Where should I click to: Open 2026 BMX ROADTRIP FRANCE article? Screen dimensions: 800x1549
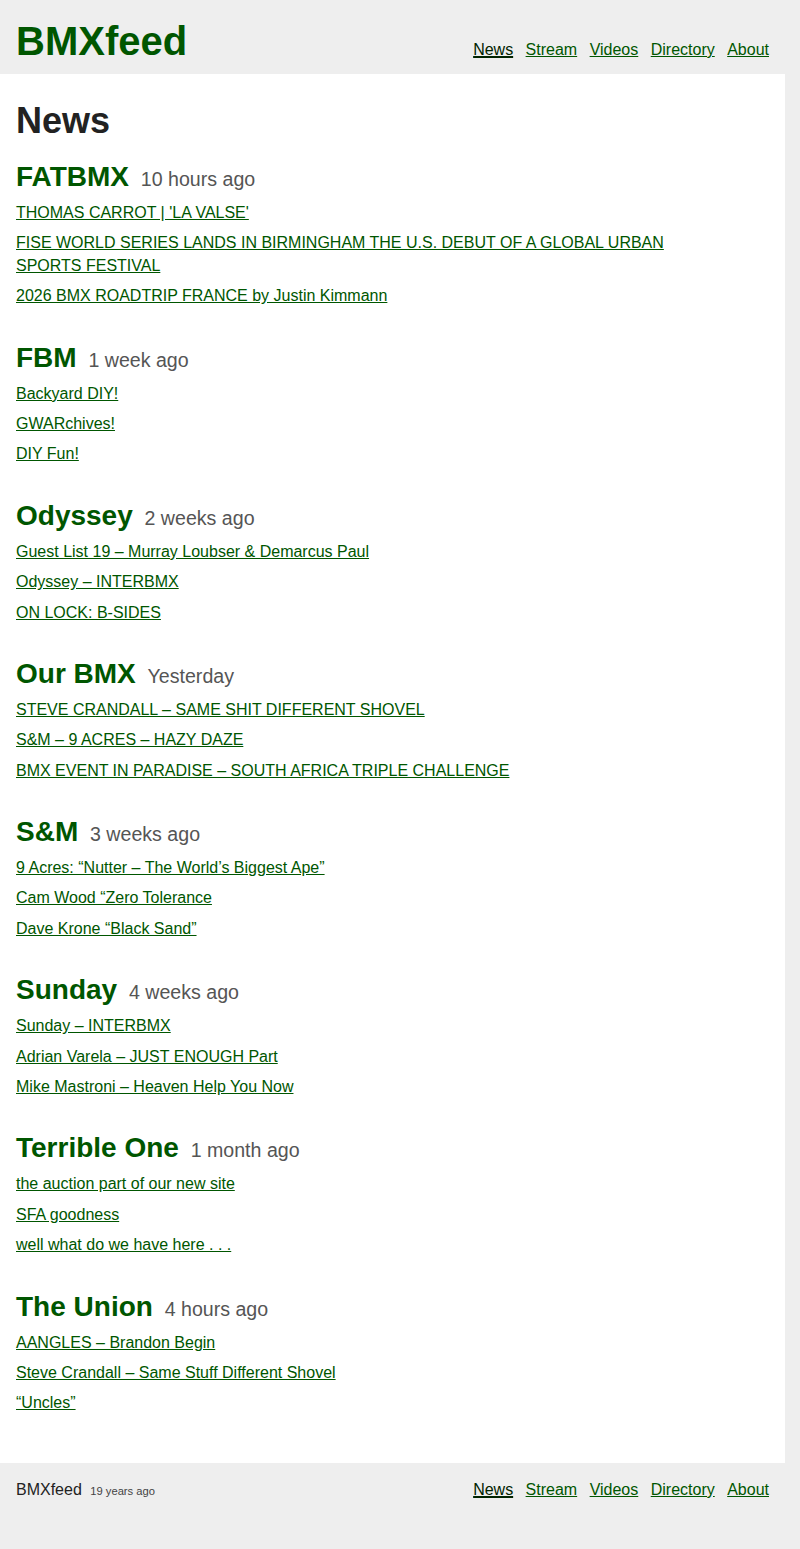(x=201, y=296)
